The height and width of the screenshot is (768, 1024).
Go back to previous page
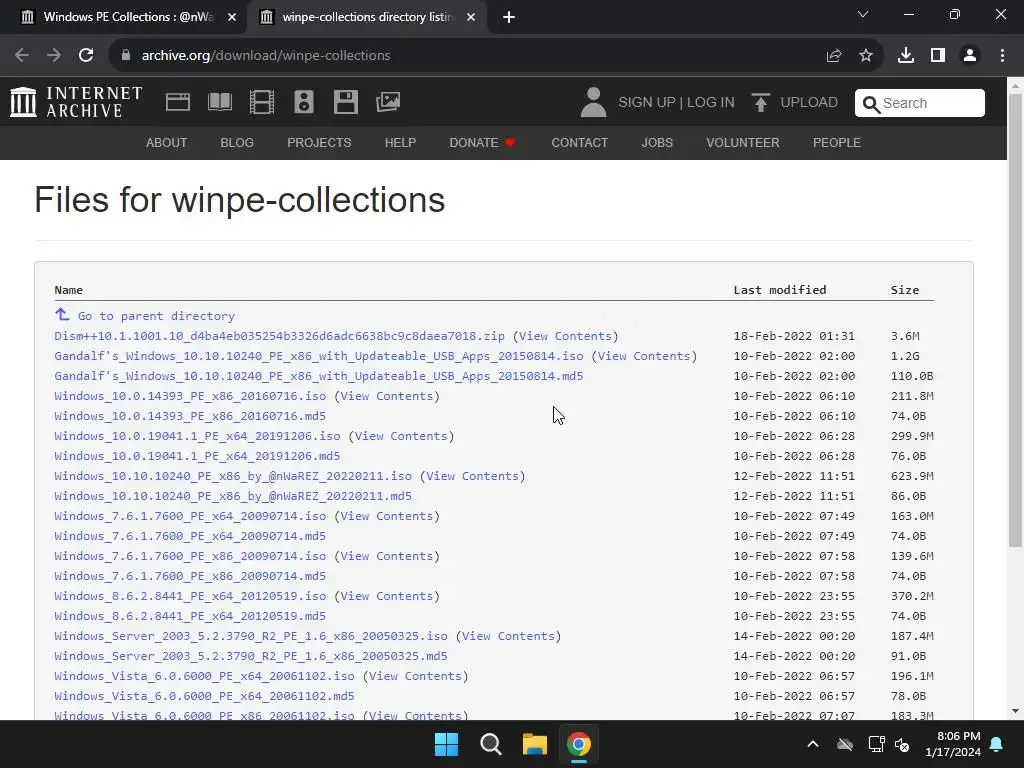[x=22, y=55]
